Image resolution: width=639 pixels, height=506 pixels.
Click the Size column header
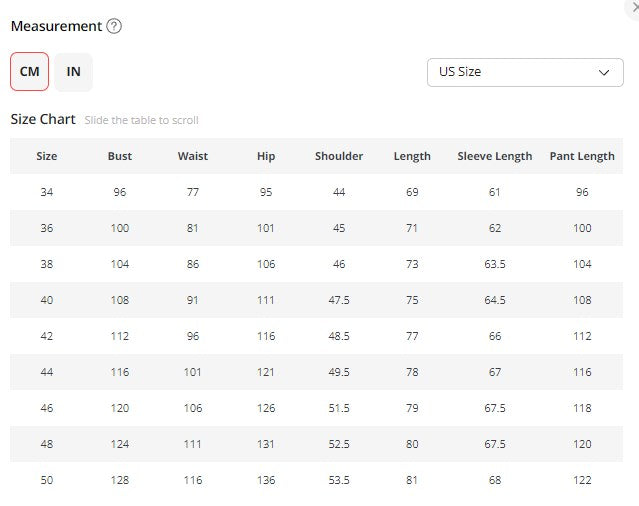[47, 156]
